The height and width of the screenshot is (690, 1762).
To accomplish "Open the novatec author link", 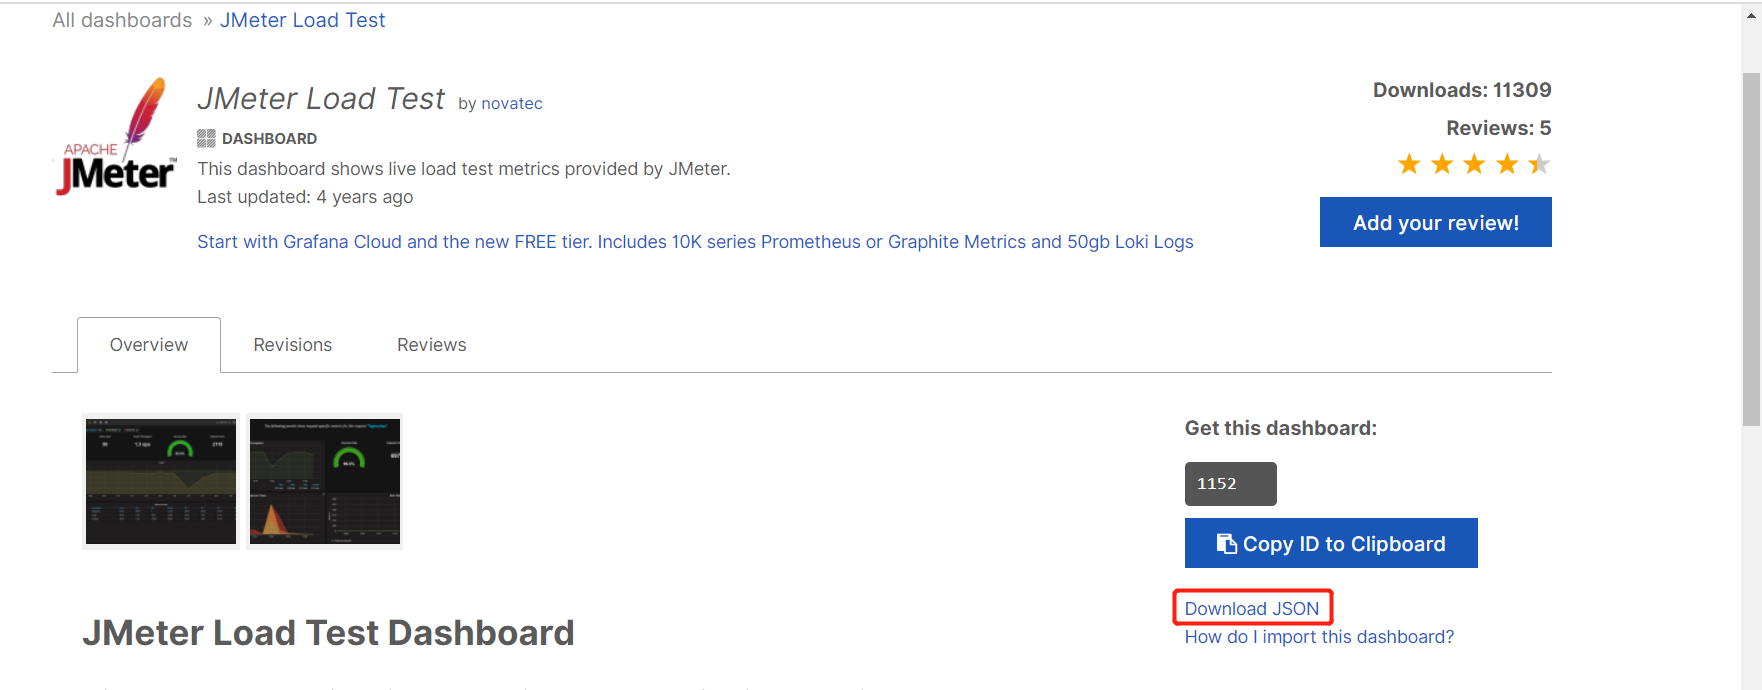I will point(512,103).
